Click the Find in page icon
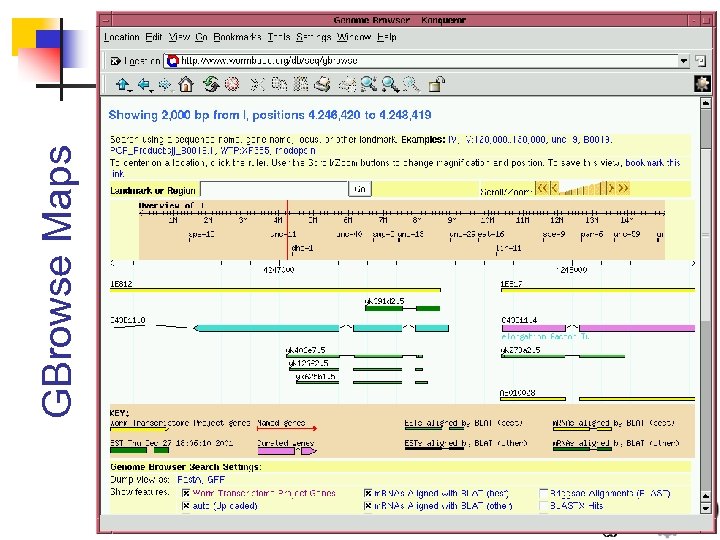Viewport: 720px width, 540px height. point(347,84)
